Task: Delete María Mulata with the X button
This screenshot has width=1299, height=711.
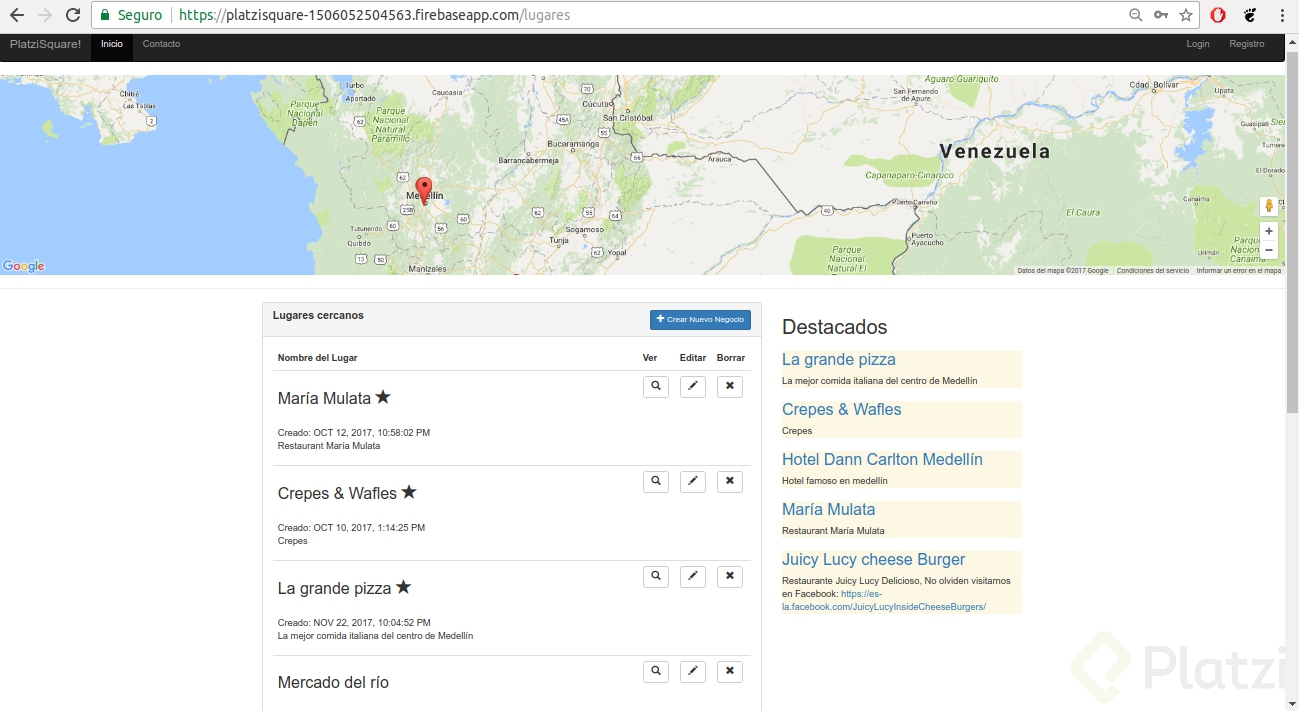Action: coord(730,386)
